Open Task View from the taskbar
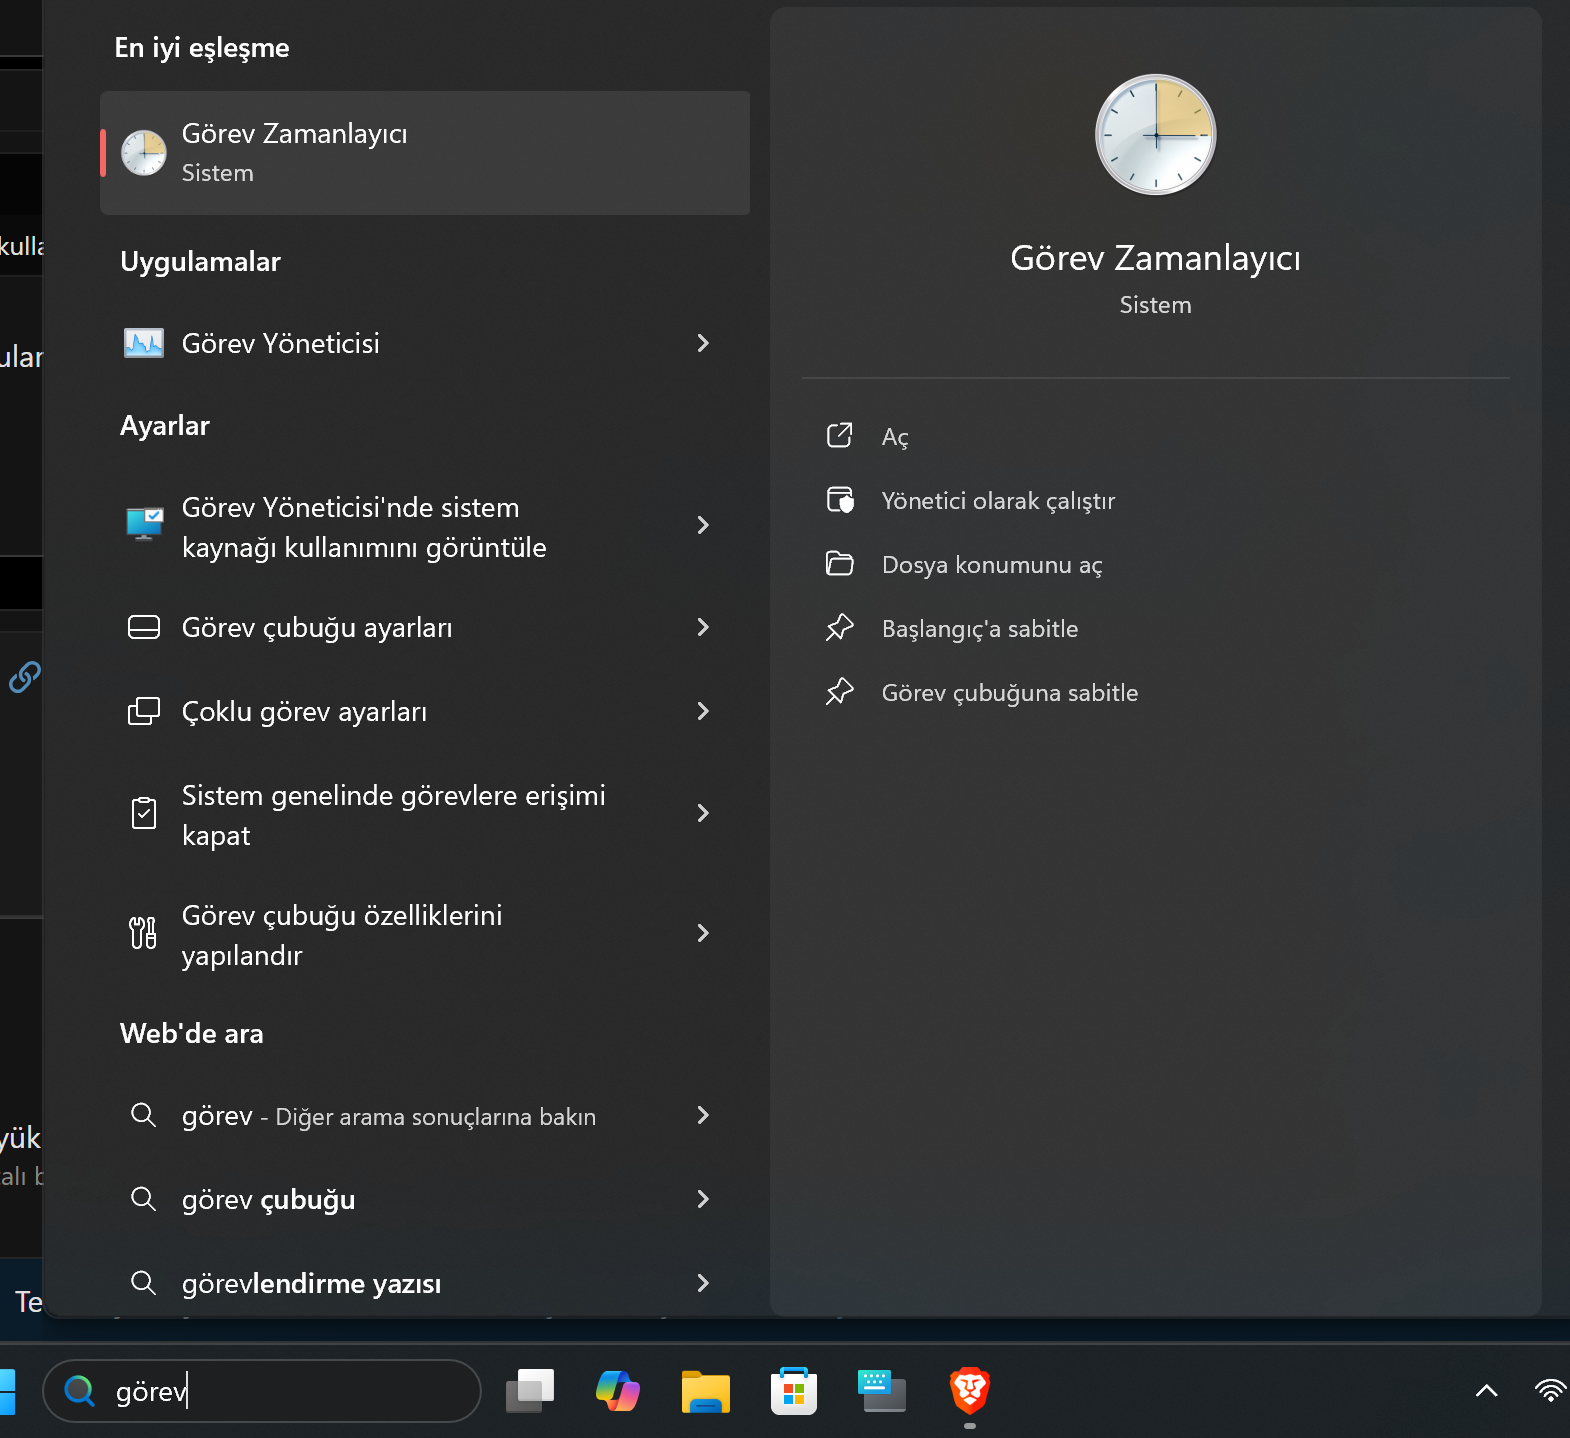The image size is (1570, 1438). [530, 1391]
